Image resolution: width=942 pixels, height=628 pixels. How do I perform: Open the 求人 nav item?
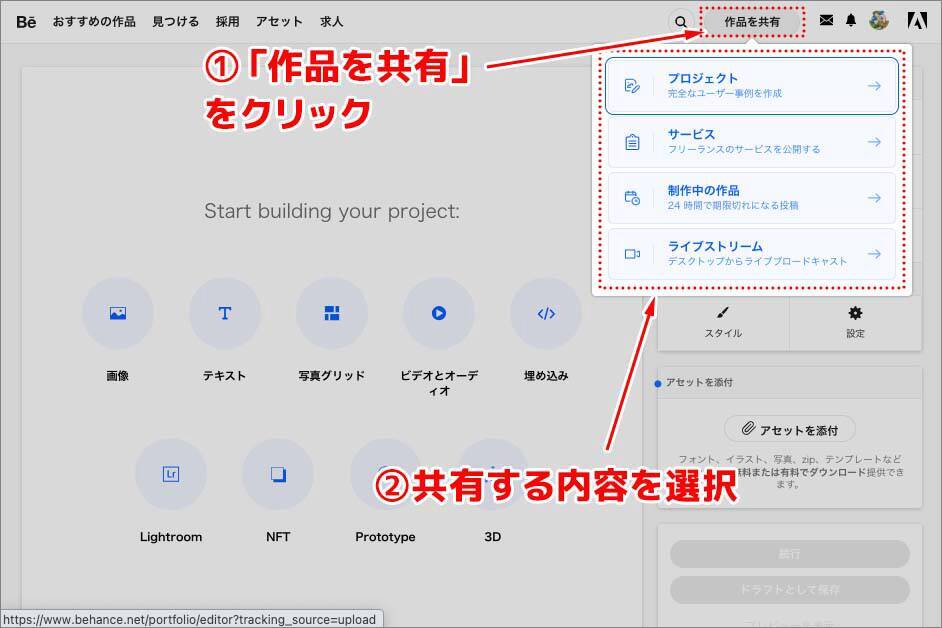(x=332, y=22)
